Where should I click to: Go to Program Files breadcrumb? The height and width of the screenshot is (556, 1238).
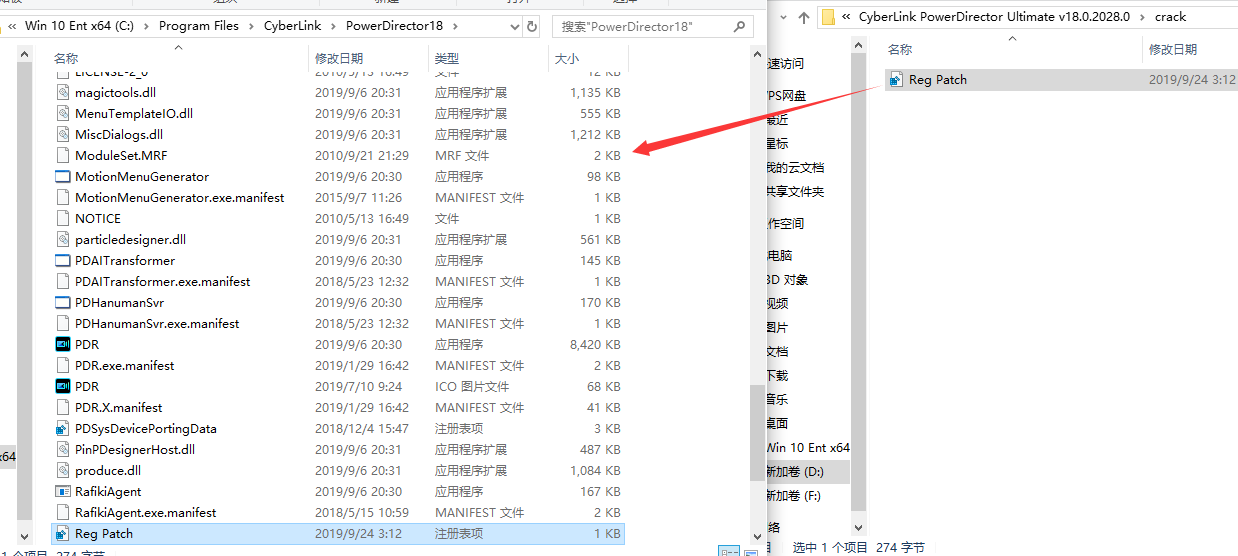pyautogui.click(x=199, y=25)
